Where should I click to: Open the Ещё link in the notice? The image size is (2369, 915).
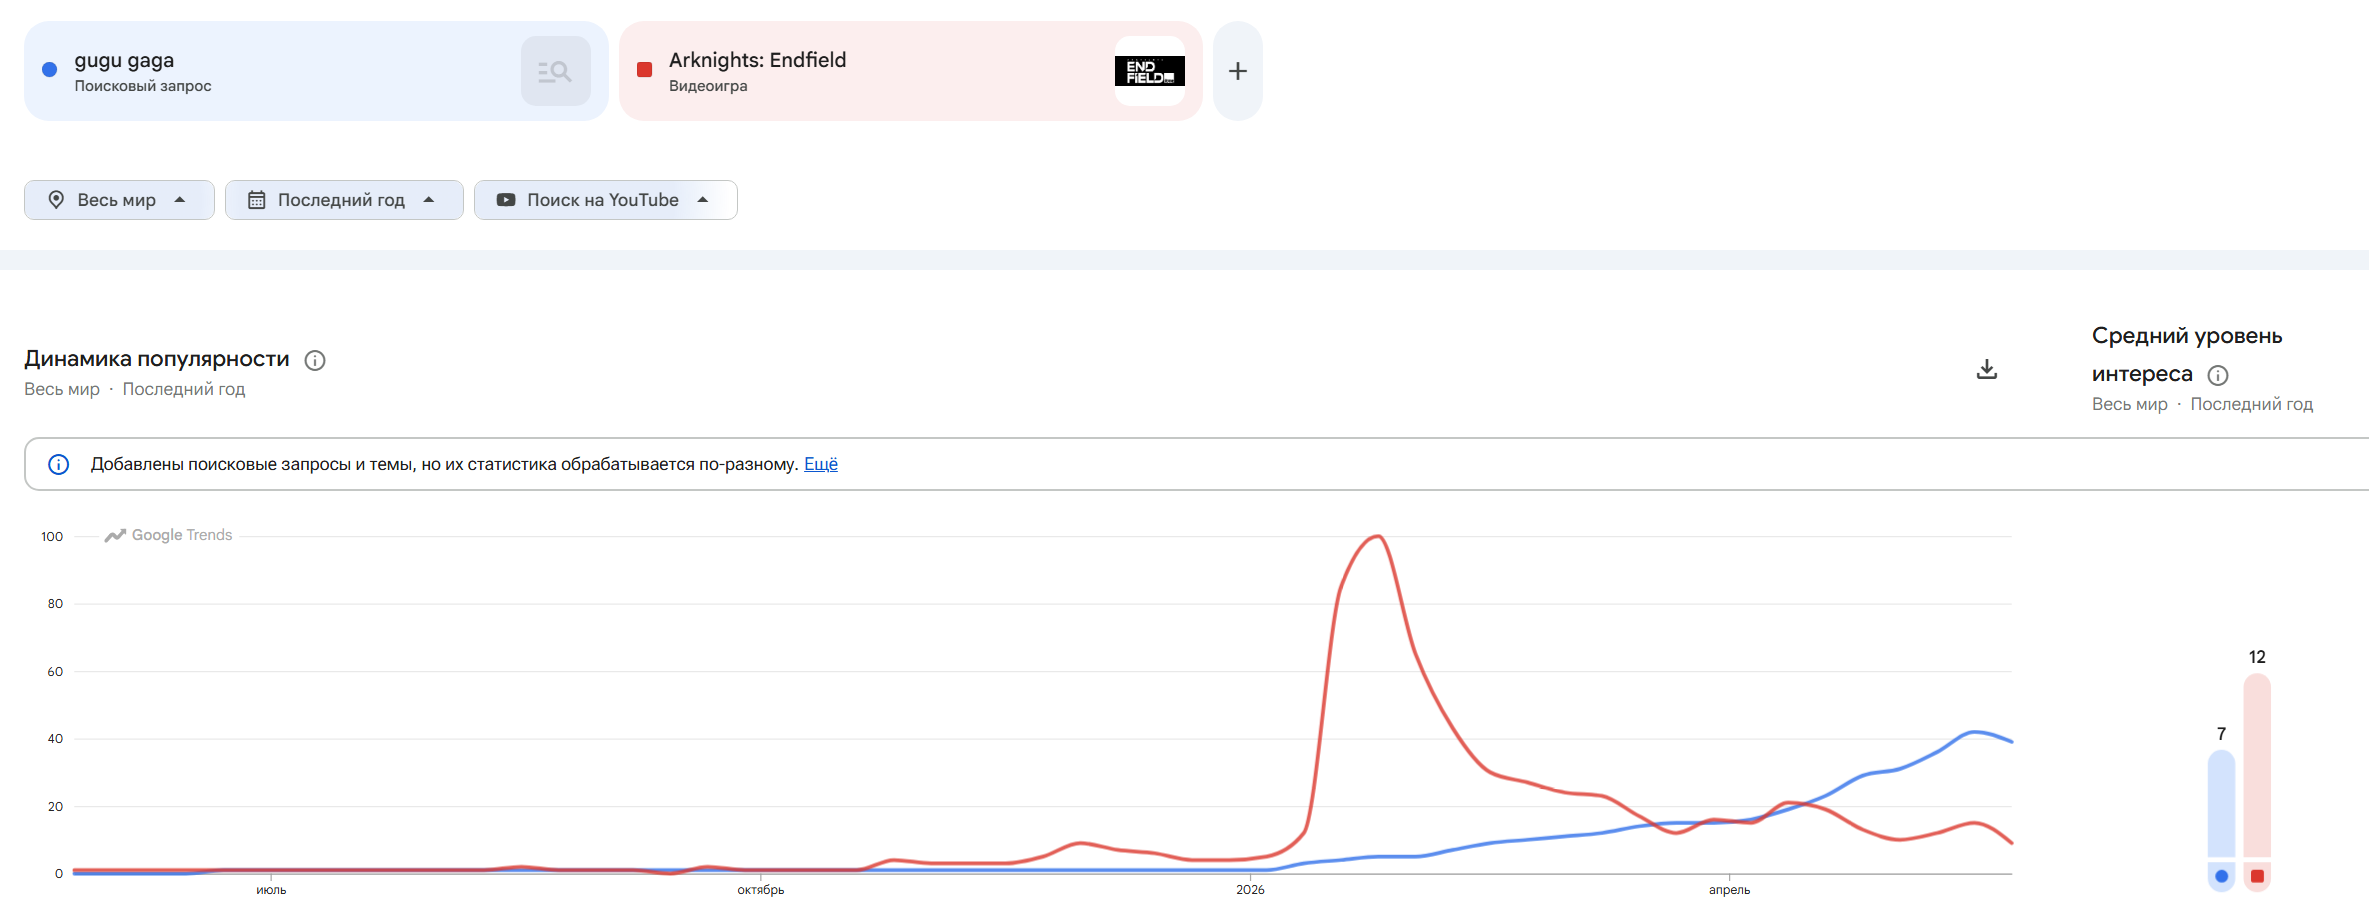pos(821,464)
